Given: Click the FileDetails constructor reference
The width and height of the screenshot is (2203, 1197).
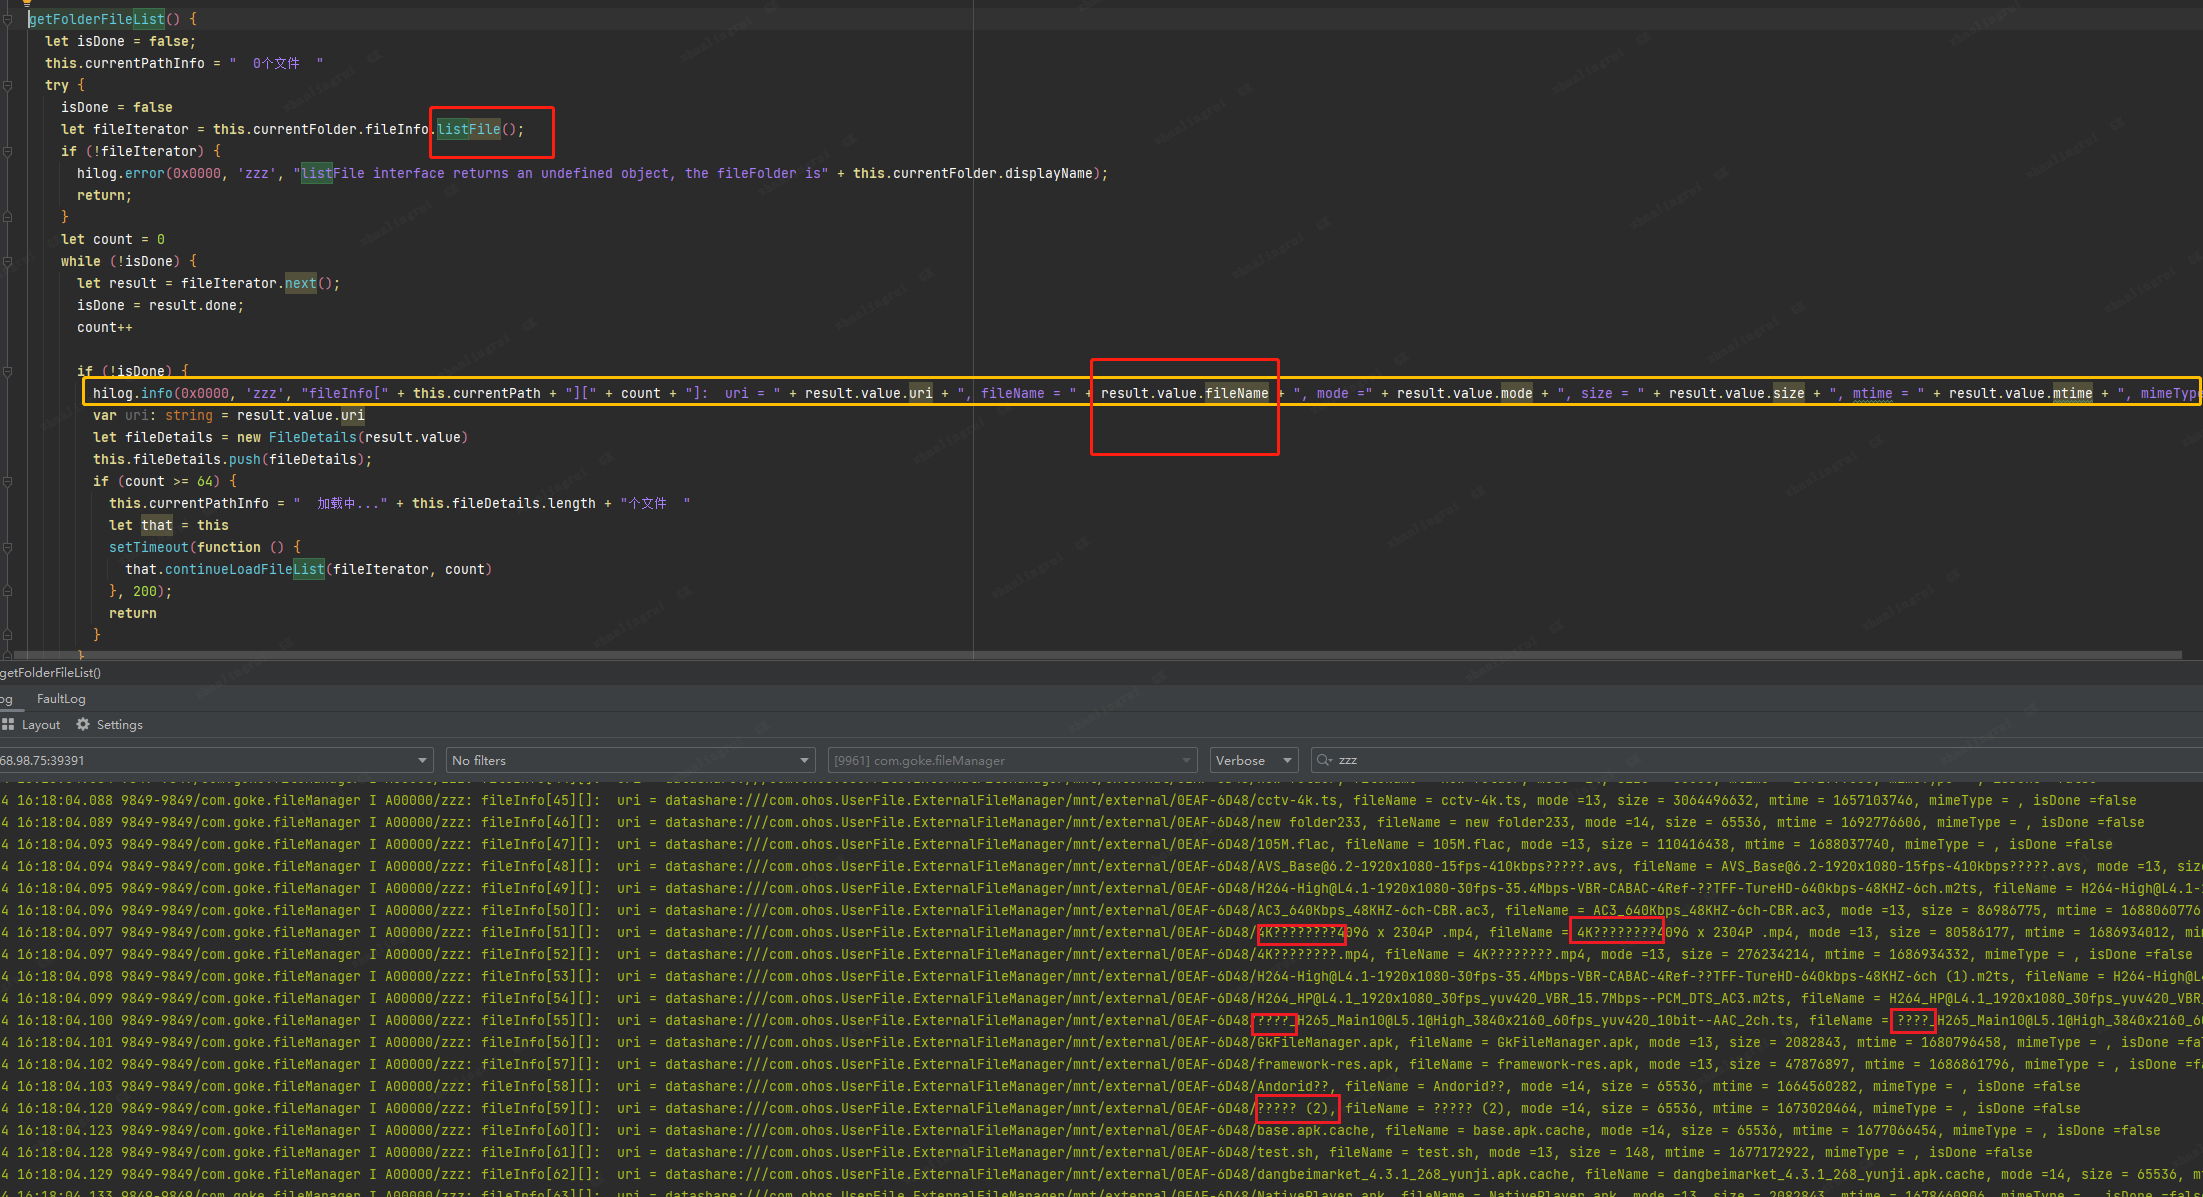Looking at the screenshot, I should (x=312, y=437).
